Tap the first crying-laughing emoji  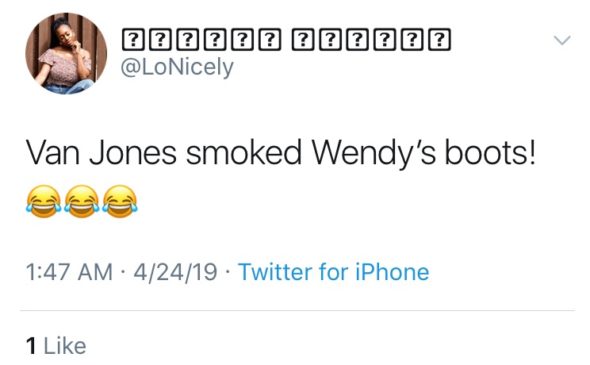click(x=44, y=201)
